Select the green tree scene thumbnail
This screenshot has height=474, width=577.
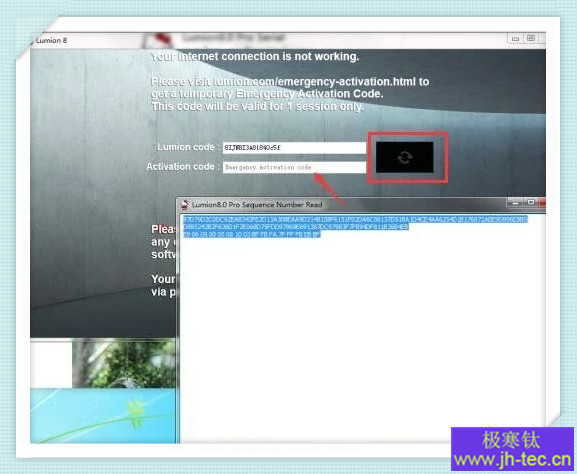124,363
